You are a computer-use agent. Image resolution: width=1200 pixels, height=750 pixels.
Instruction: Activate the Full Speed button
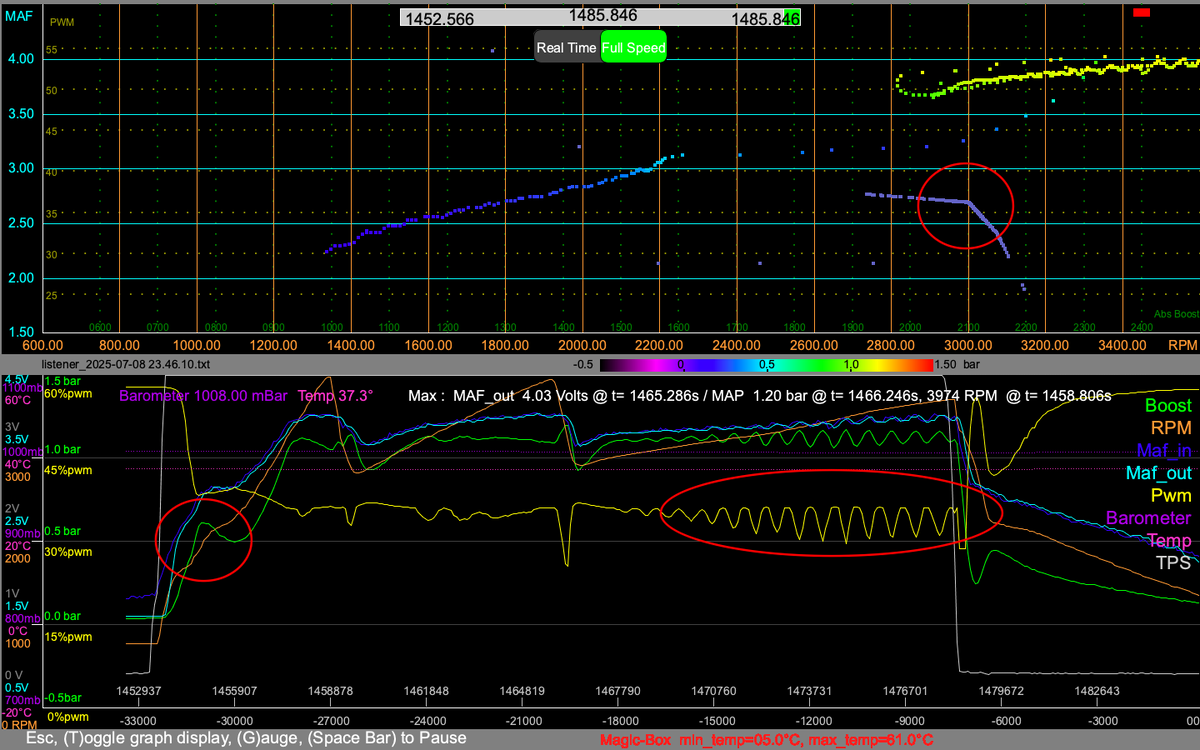click(633, 47)
